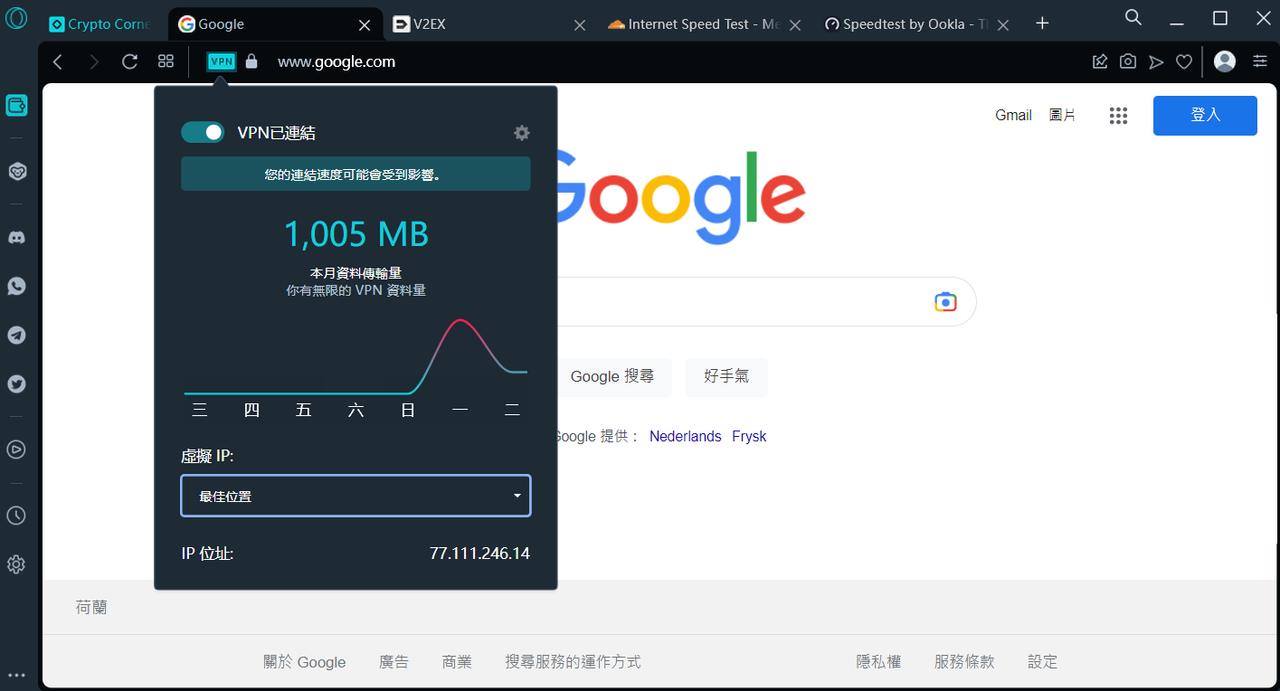Open the 服務條款 footer link

pos(964,662)
